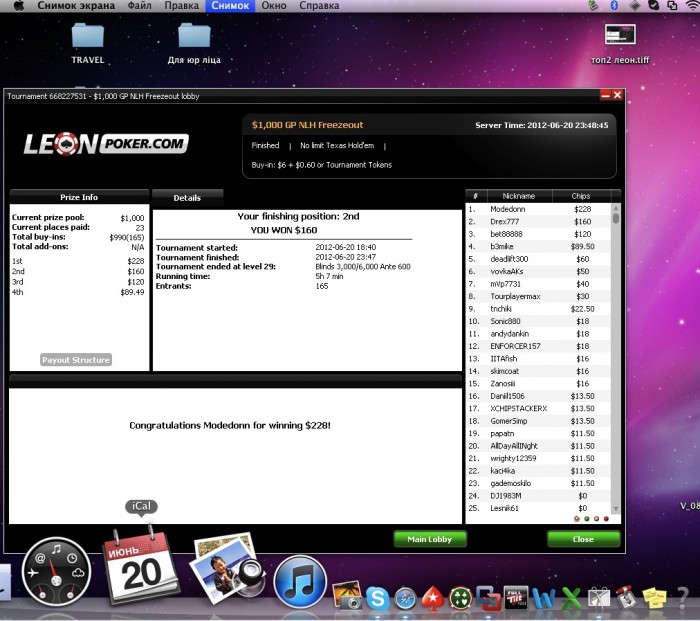Select the топ2 леон.tiff file thumbnail

coord(620,34)
